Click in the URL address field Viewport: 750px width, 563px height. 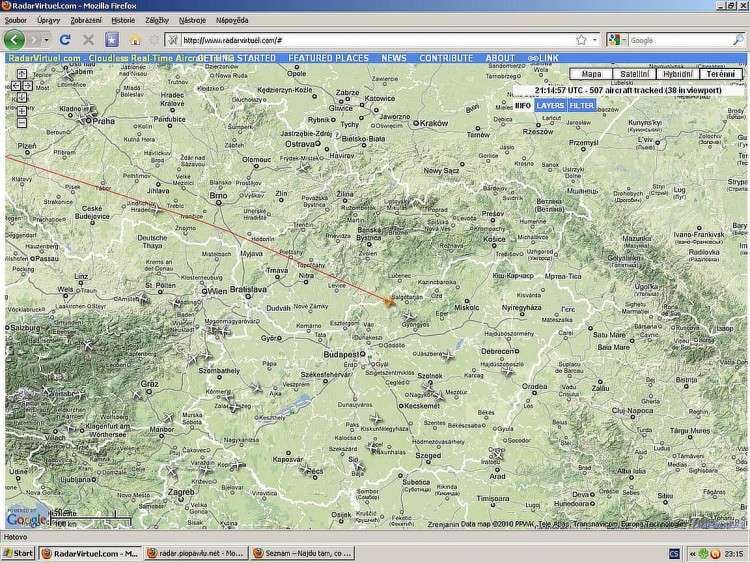pos(378,40)
